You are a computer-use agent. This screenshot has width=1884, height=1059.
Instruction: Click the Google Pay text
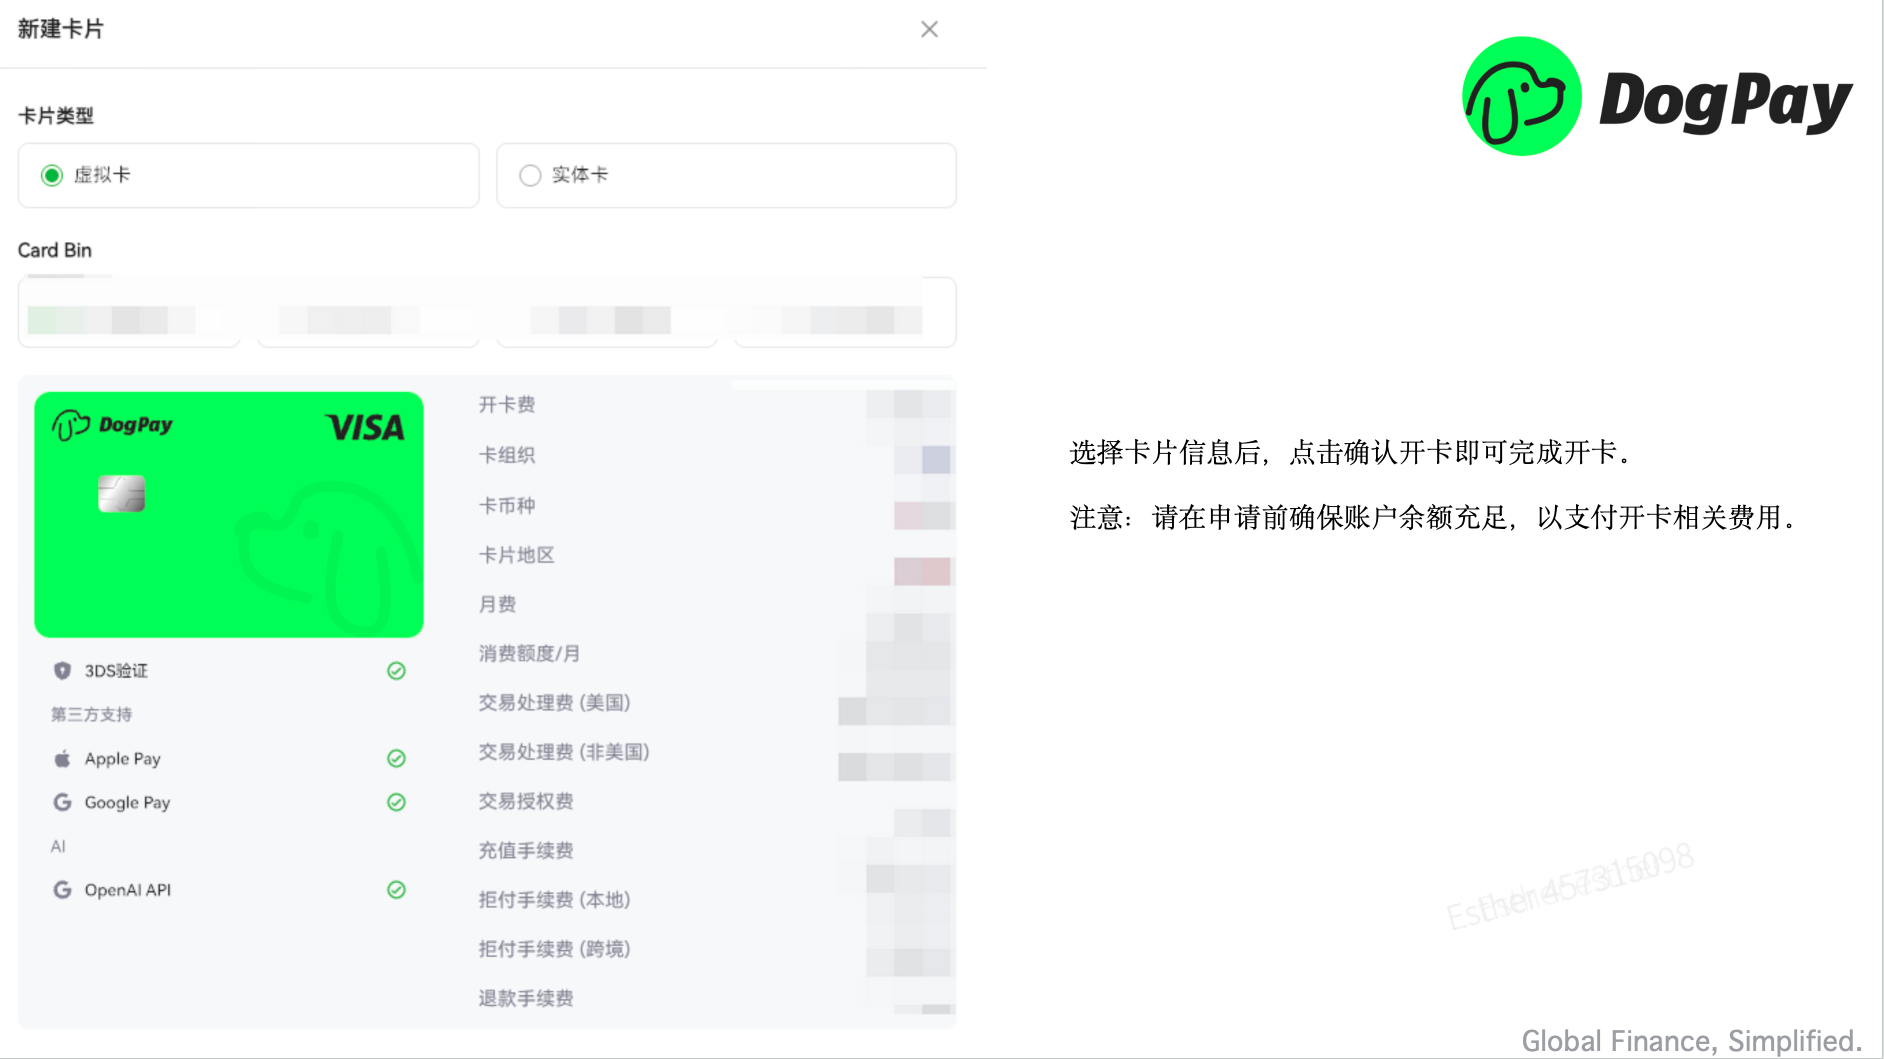[x=128, y=803]
